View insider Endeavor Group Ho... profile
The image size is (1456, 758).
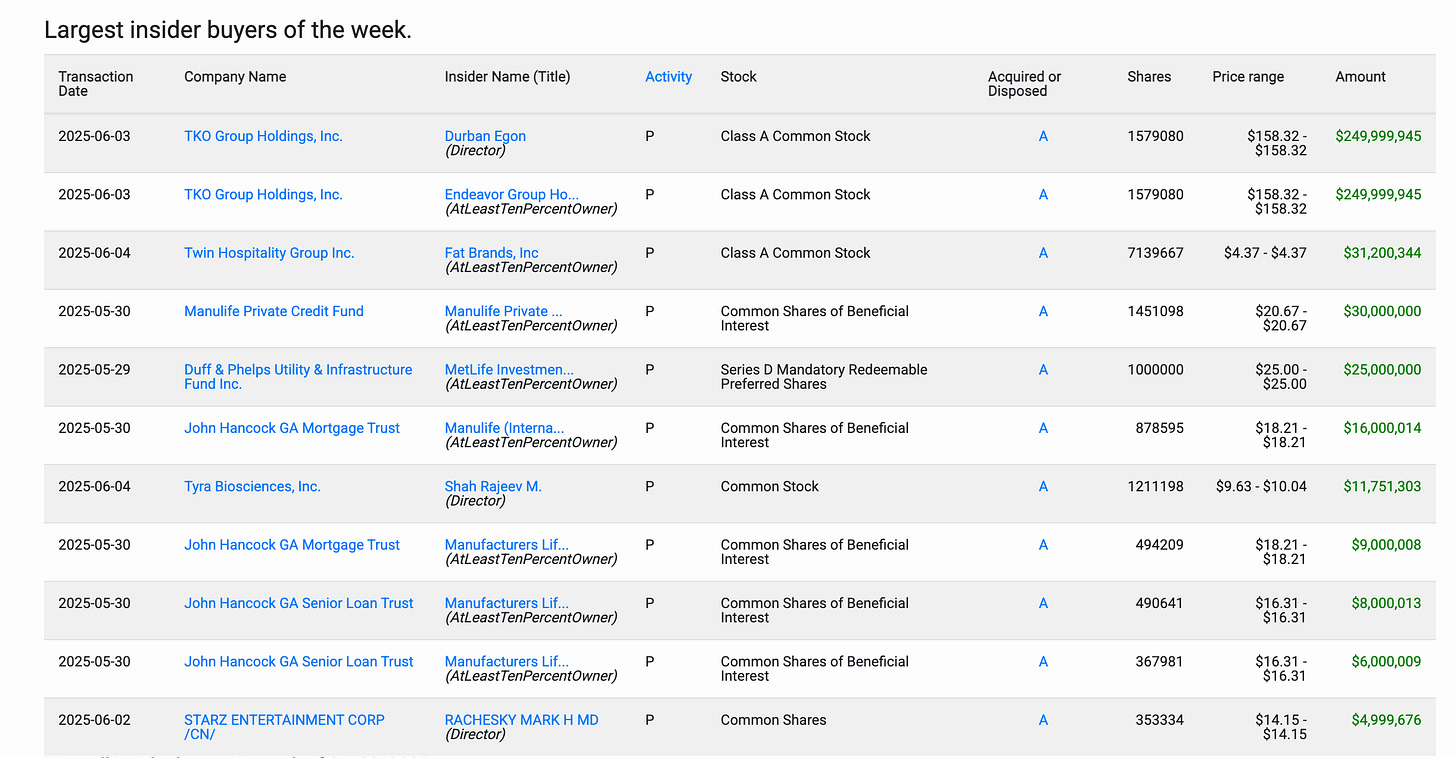click(512, 195)
